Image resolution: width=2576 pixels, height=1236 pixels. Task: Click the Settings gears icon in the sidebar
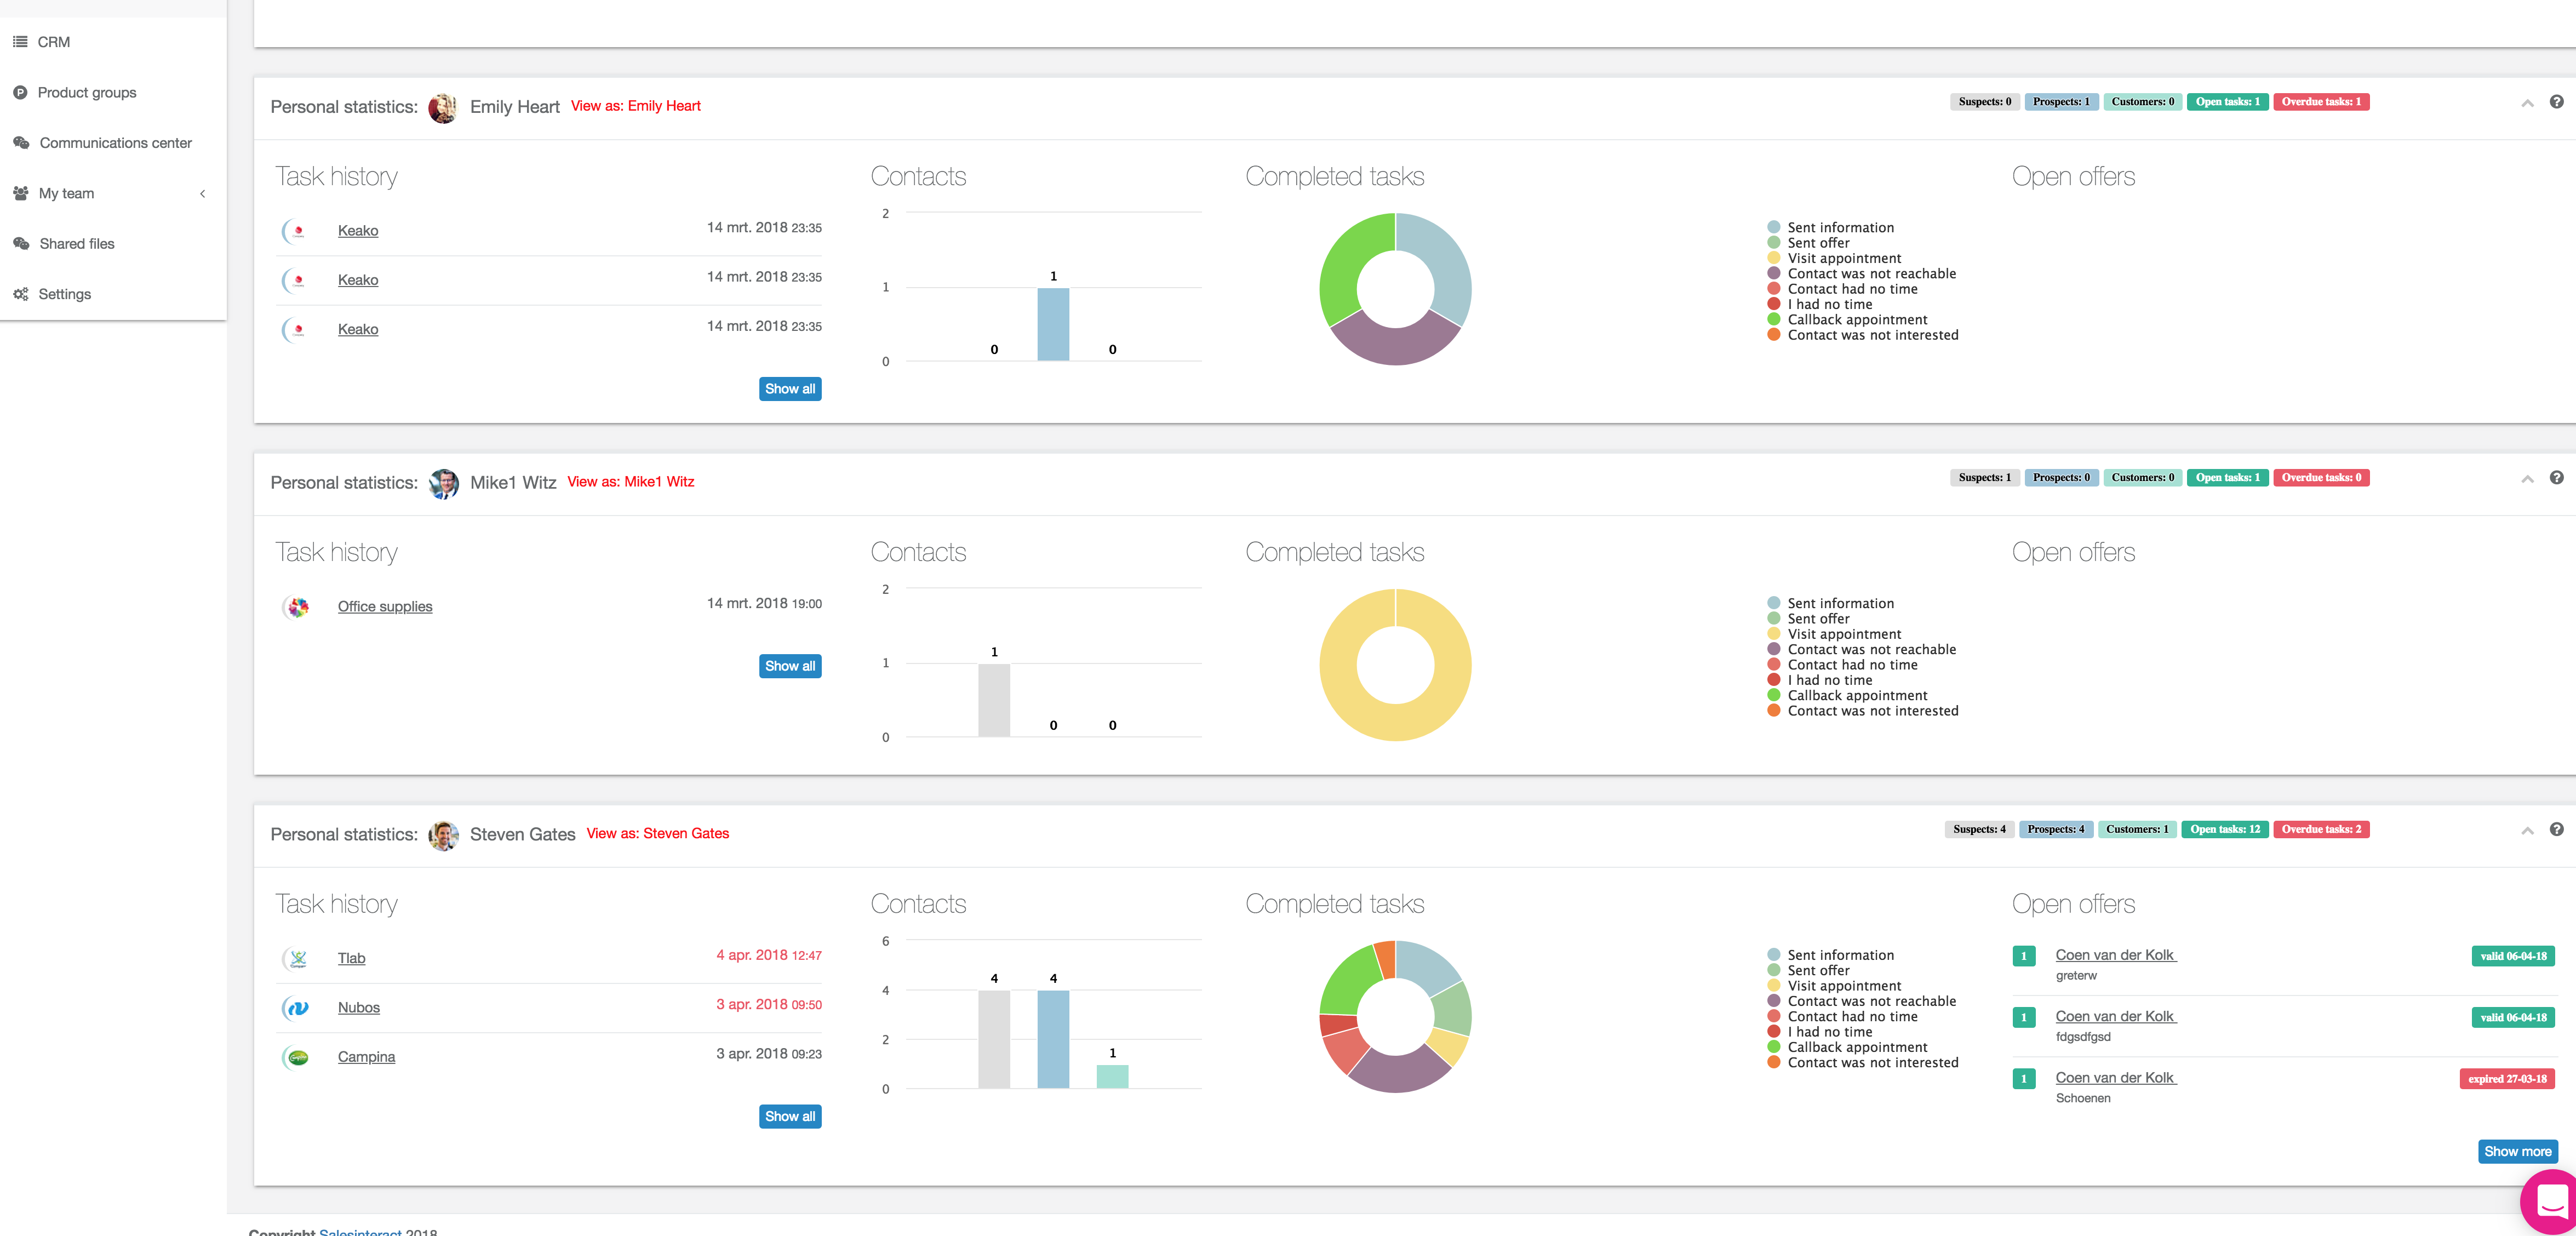(x=20, y=294)
